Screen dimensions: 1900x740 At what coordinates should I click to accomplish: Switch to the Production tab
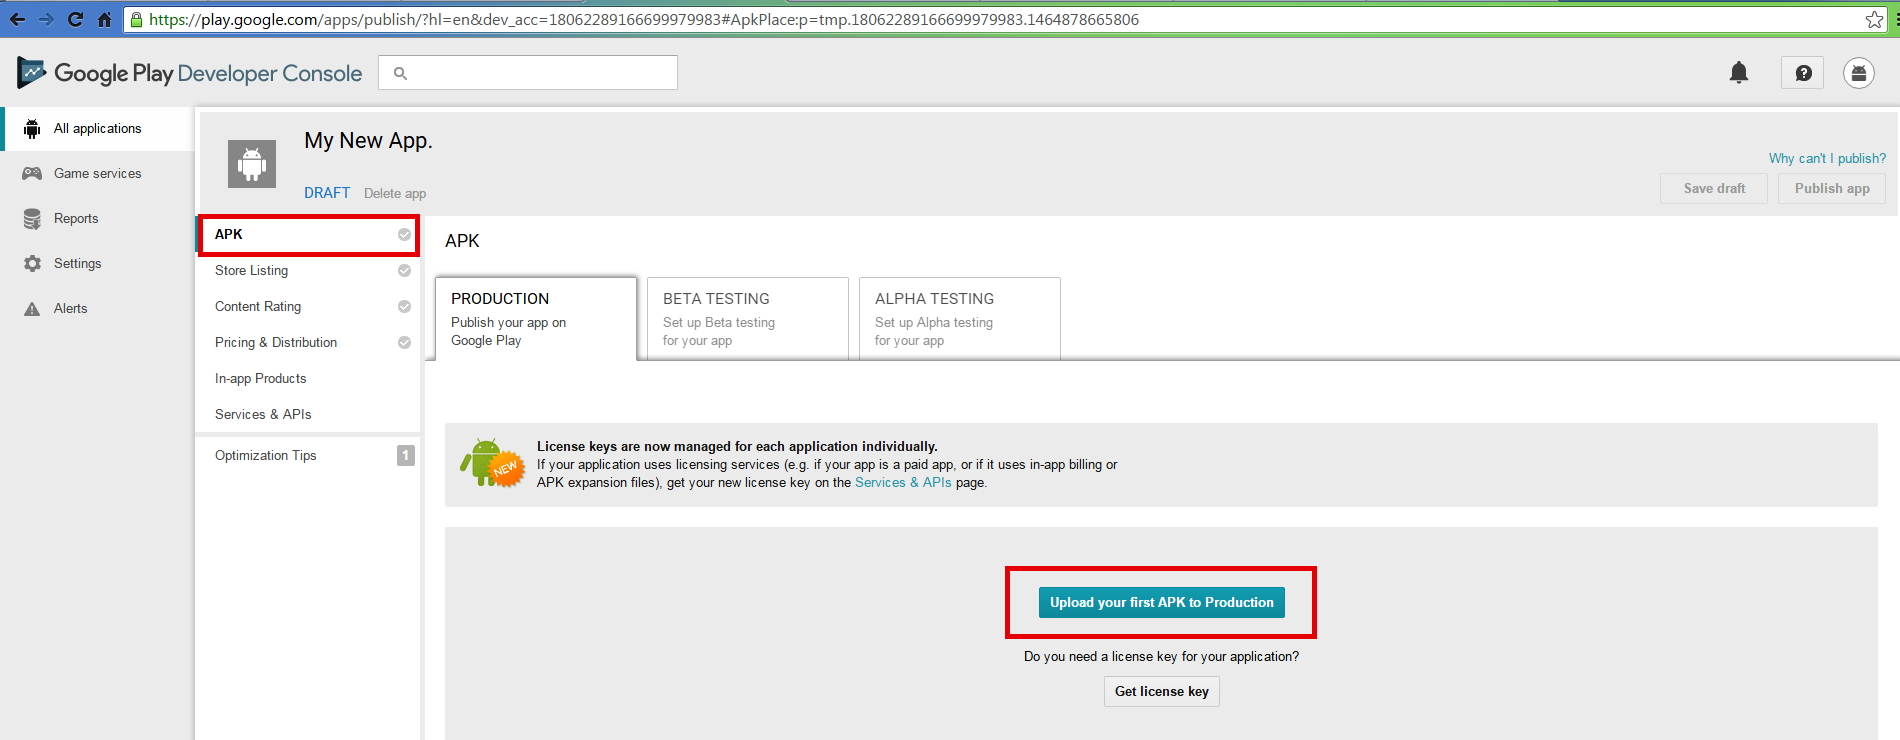coord(536,319)
